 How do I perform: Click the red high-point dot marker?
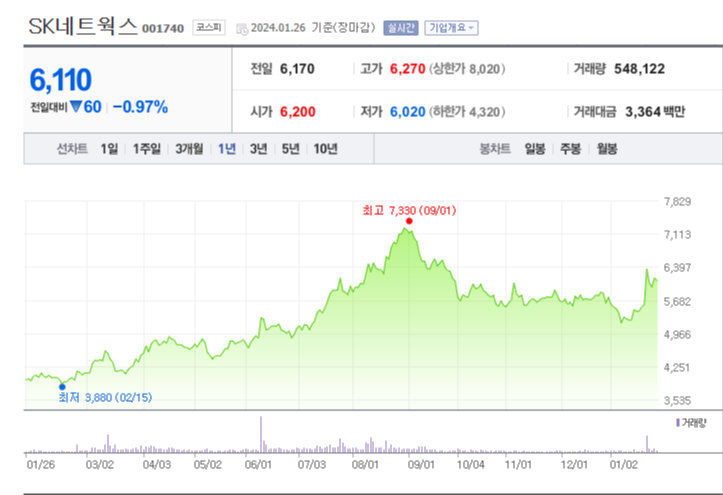point(409,221)
